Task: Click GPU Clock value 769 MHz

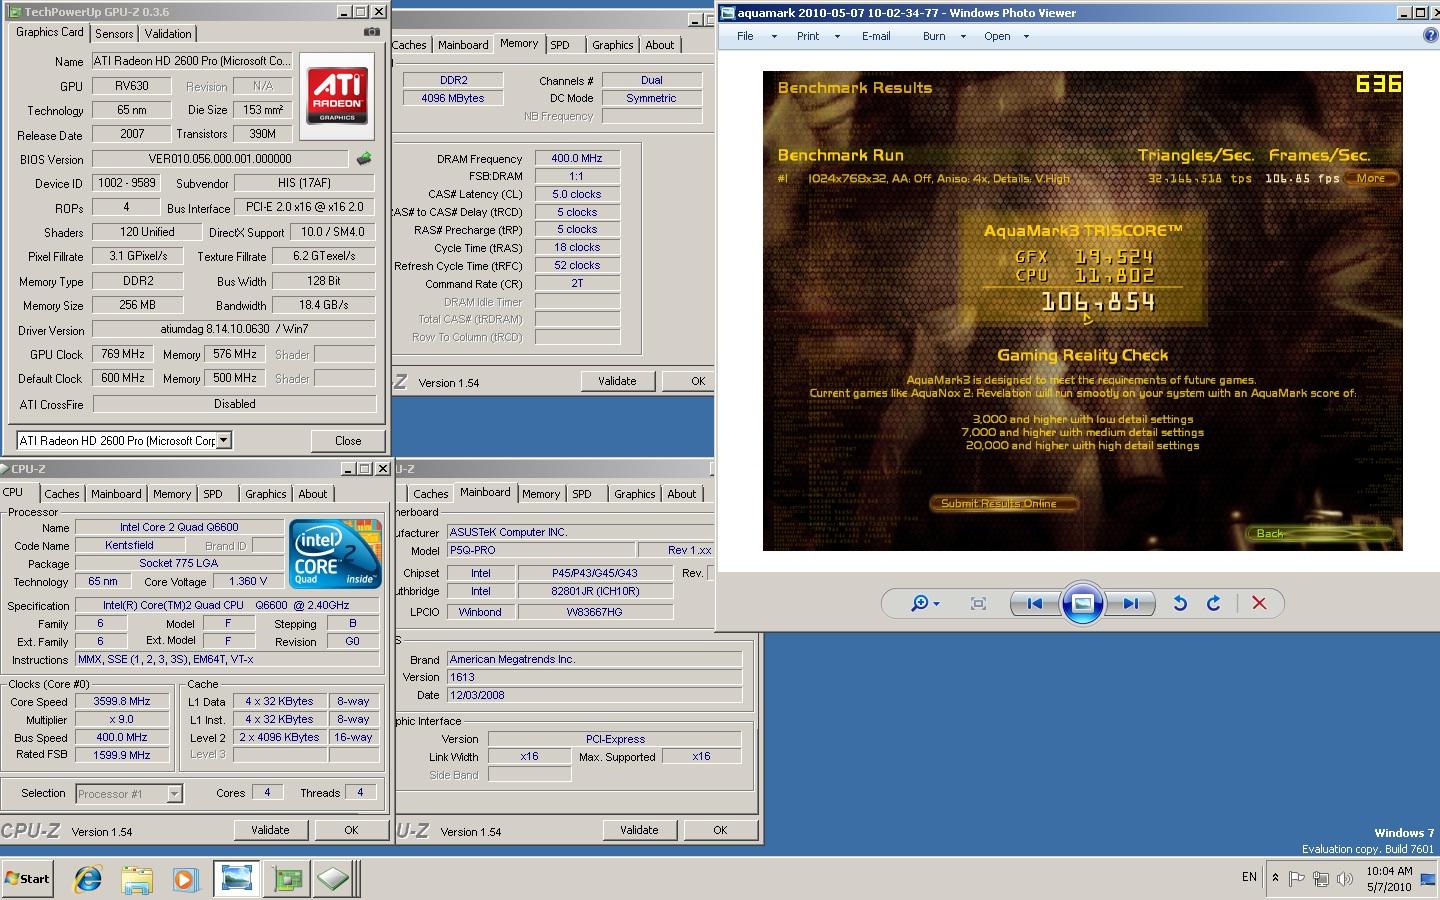Action: (x=123, y=354)
